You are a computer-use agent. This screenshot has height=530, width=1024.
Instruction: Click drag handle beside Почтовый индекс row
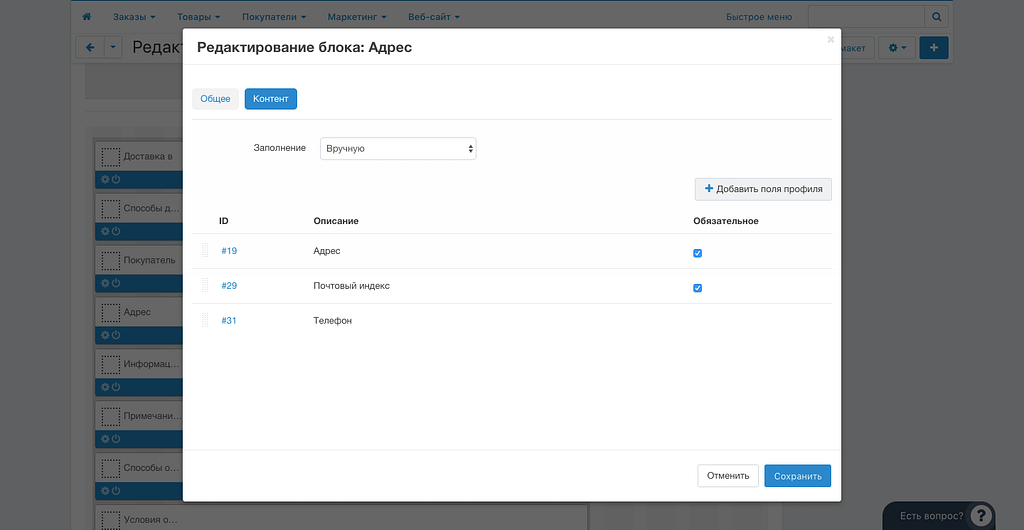pyautogui.click(x=205, y=286)
